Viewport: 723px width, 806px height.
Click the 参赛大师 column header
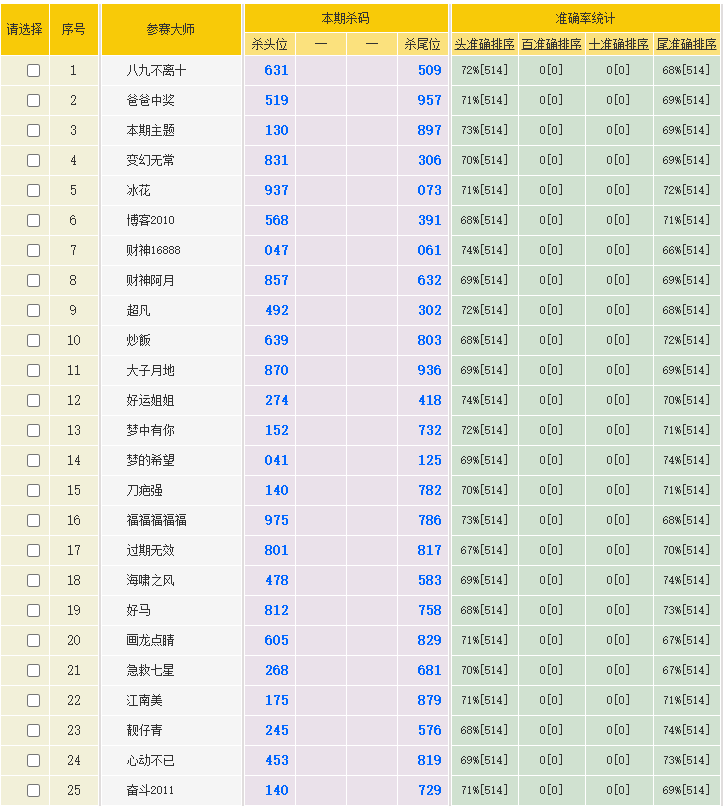[x=170, y=30]
